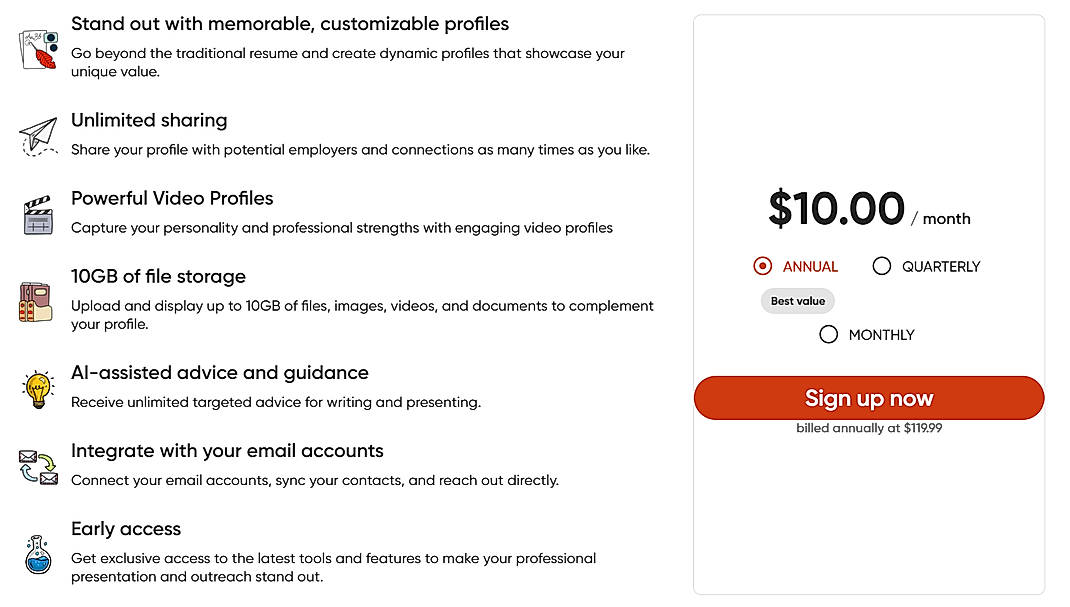This screenshot has height=607, width=1070.
Task: Select the QUARTERLY billing option
Action: tap(881, 266)
